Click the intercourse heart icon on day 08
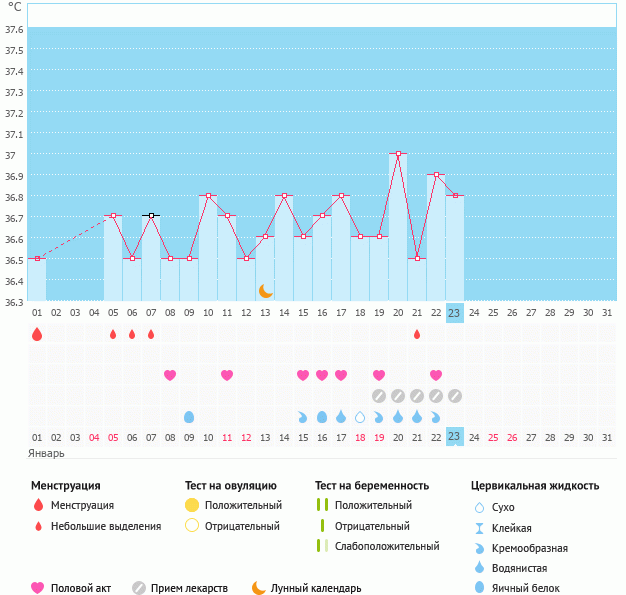The width and height of the screenshot is (626, 595). pos(170,375)
